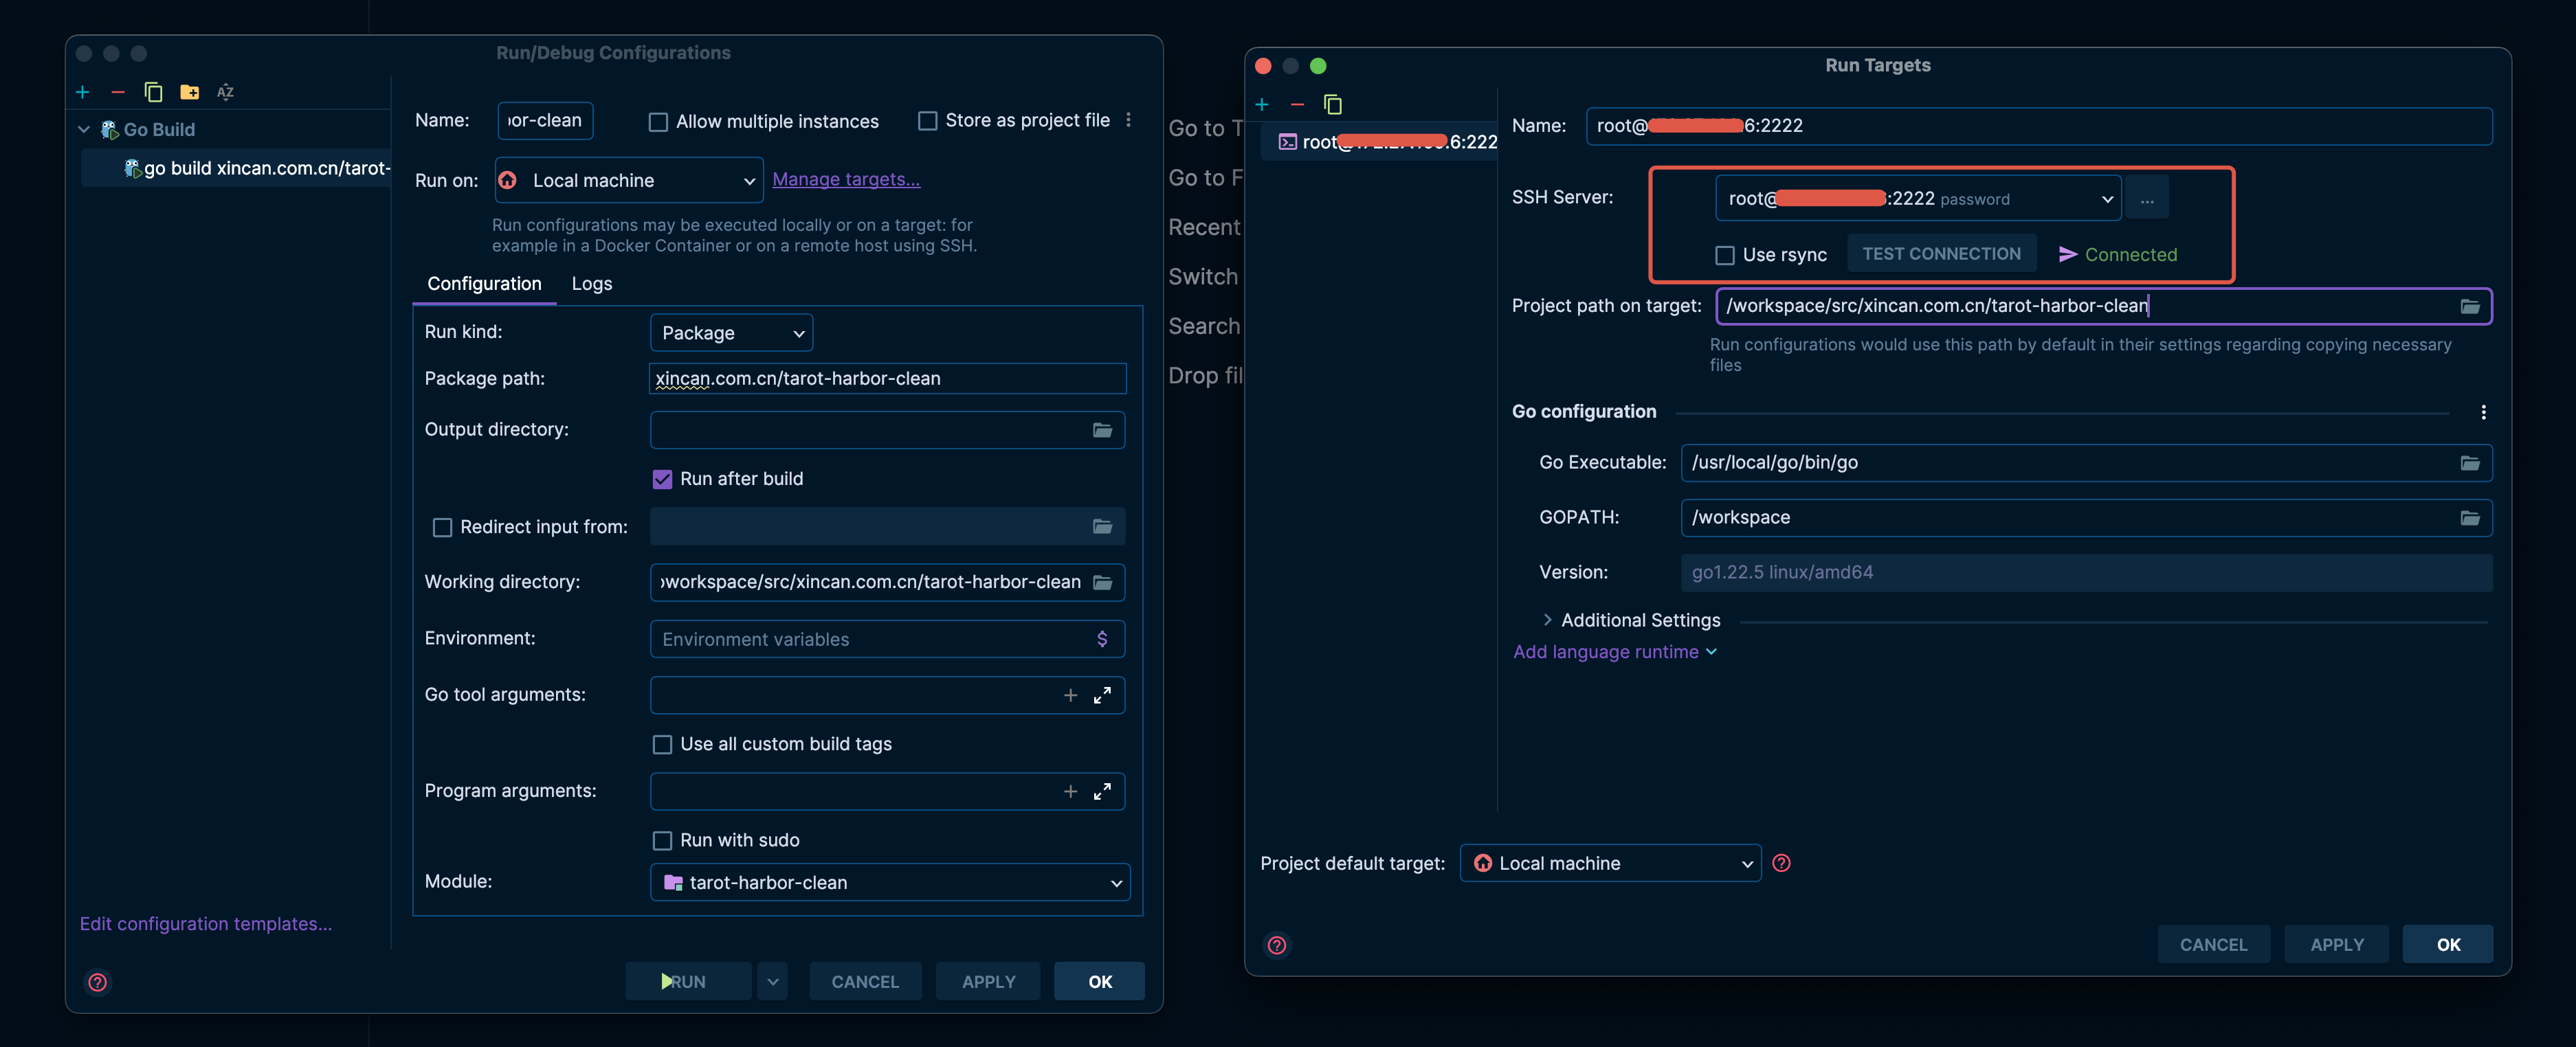The width and height of the screenshot is (2576, 1047).
Task: Open the Manage targets link
Action: coord(846,179)
